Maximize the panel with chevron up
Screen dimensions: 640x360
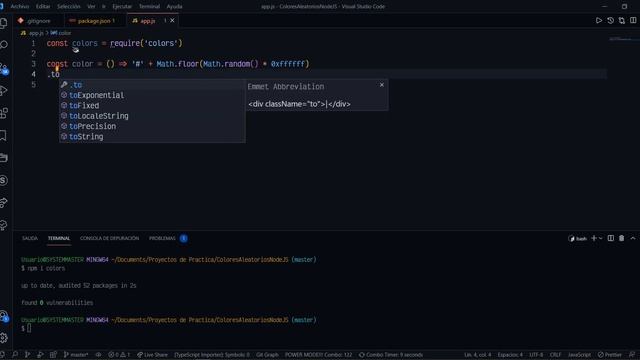[x=633, y=238]
